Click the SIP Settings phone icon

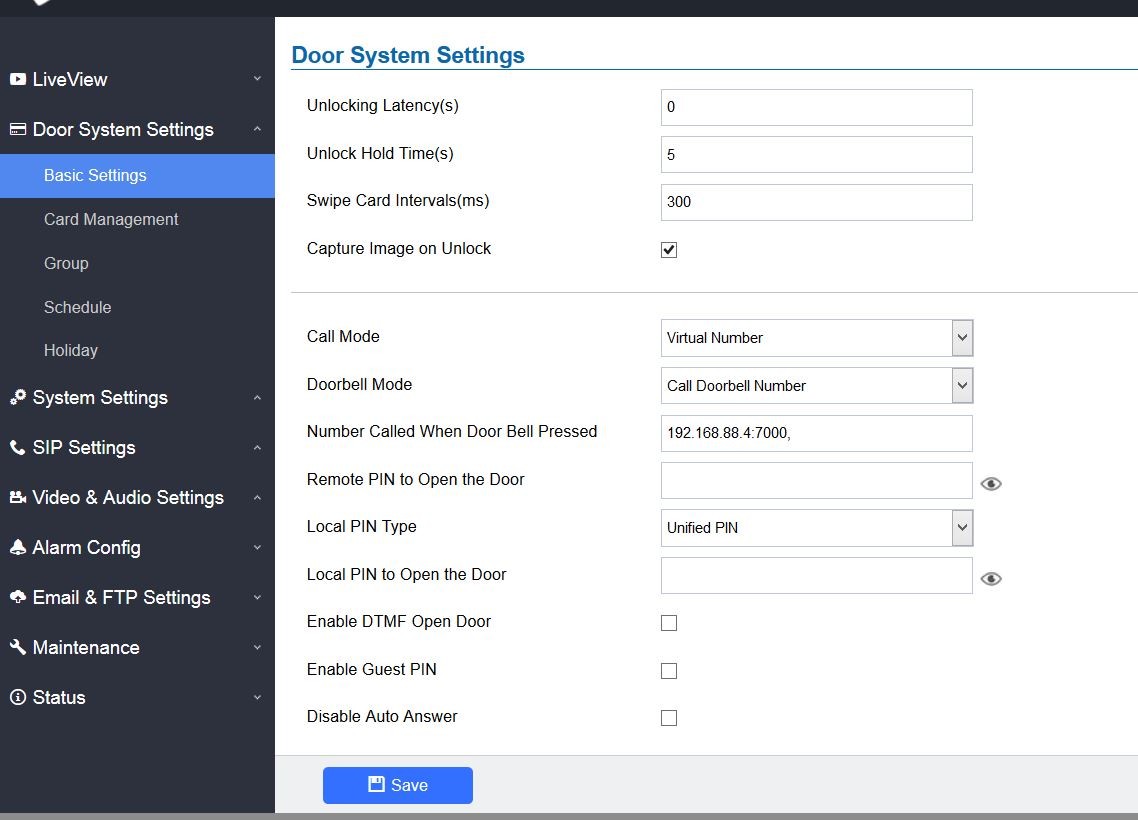tap(18, 447)
